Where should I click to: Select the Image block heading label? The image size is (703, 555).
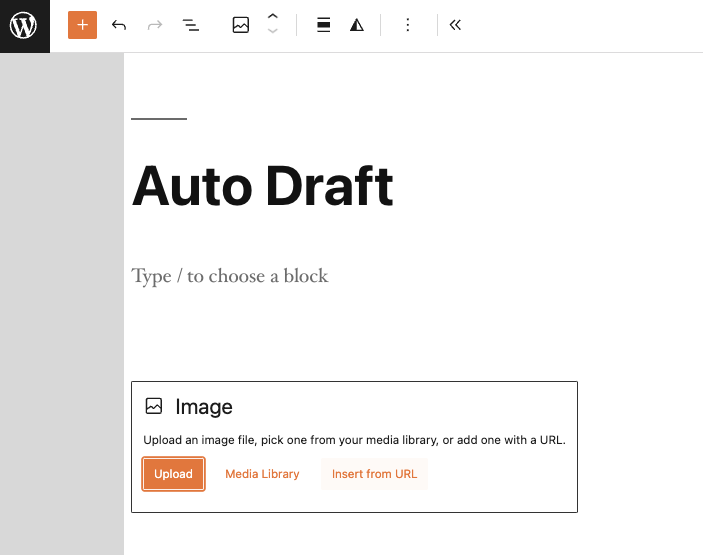point(204,407)
